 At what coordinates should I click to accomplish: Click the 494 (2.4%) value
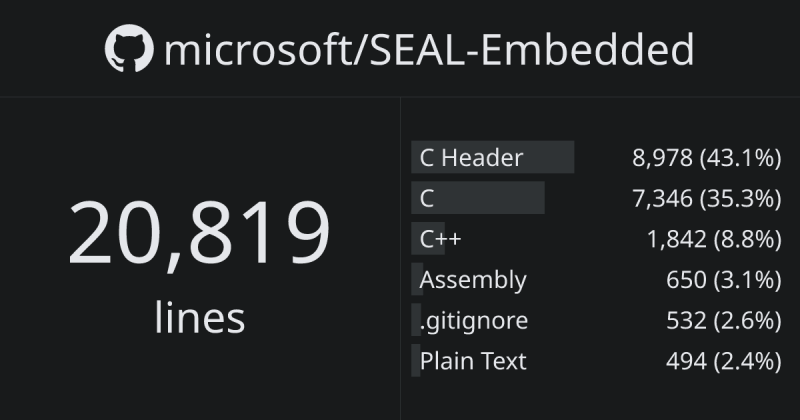[x=723, y=362]
